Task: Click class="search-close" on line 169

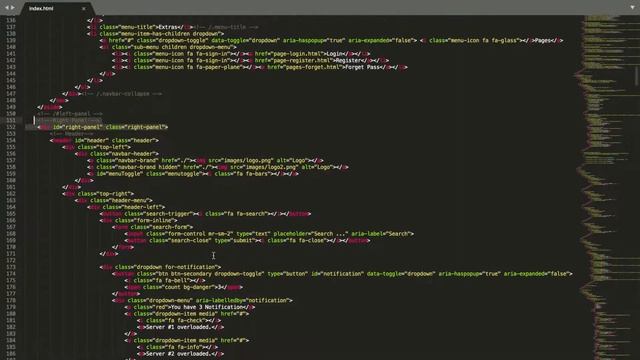Action: pos(180,240)
